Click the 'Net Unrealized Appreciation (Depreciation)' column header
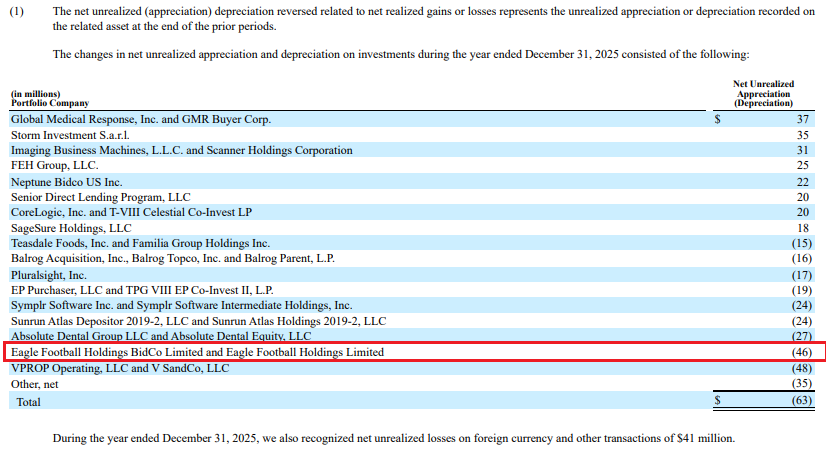This screenshot has width=826, height=456. point(763,94)
